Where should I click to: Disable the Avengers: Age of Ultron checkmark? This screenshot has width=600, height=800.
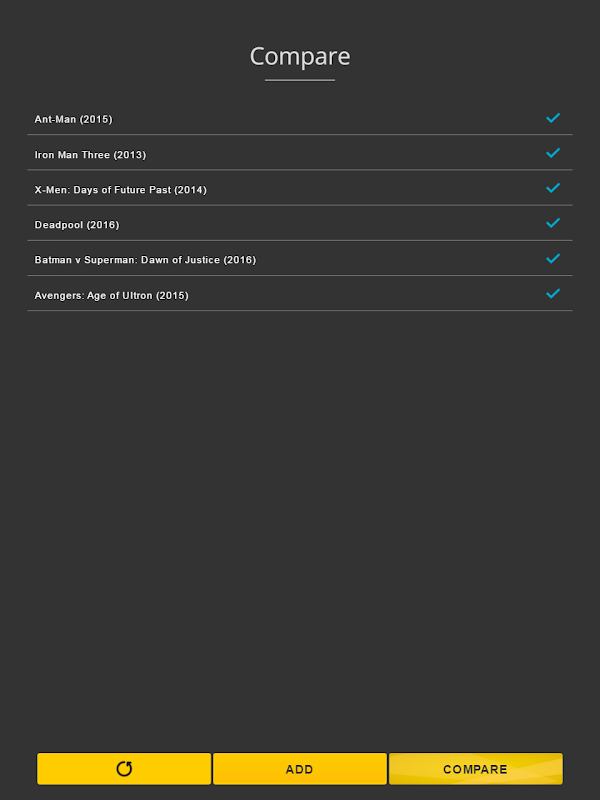click(553, 294)
